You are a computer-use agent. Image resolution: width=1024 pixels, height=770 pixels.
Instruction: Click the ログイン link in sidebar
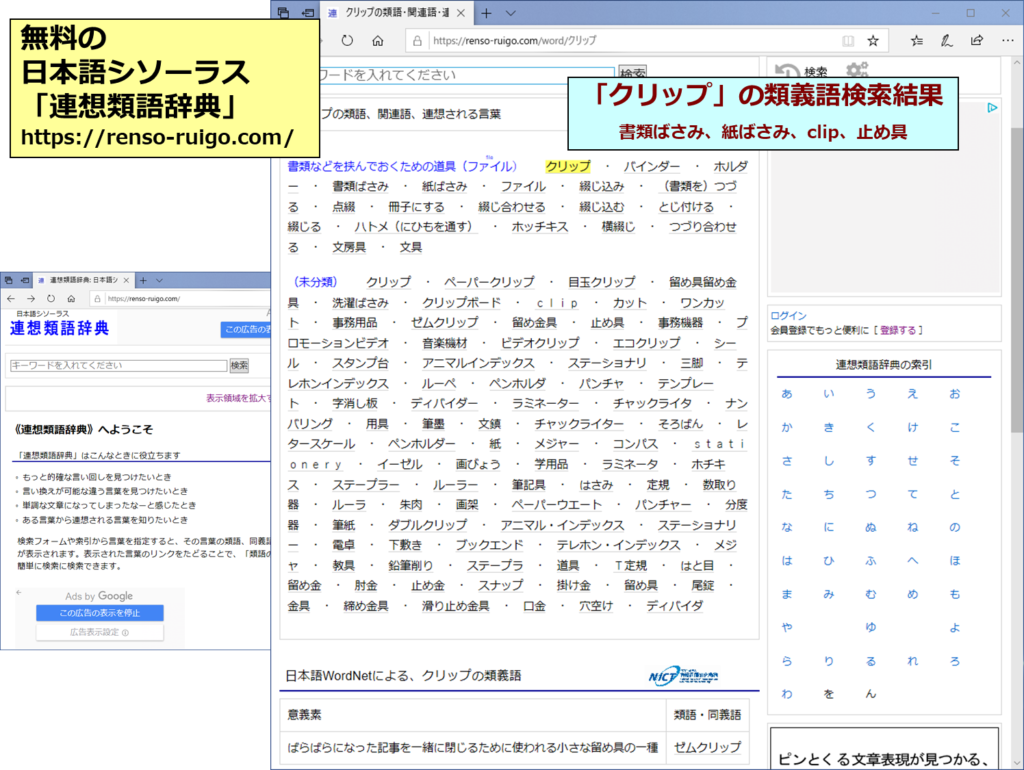[788, 316]
